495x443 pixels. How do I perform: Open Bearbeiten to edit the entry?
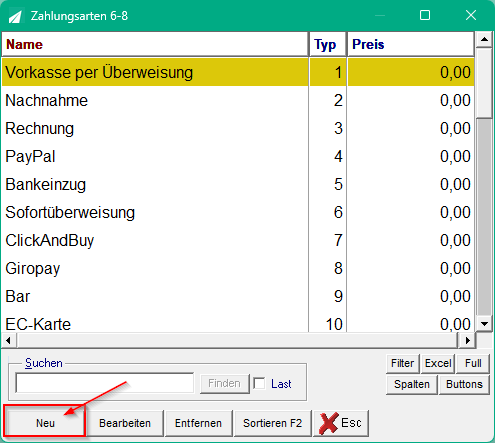pos(125,423)
